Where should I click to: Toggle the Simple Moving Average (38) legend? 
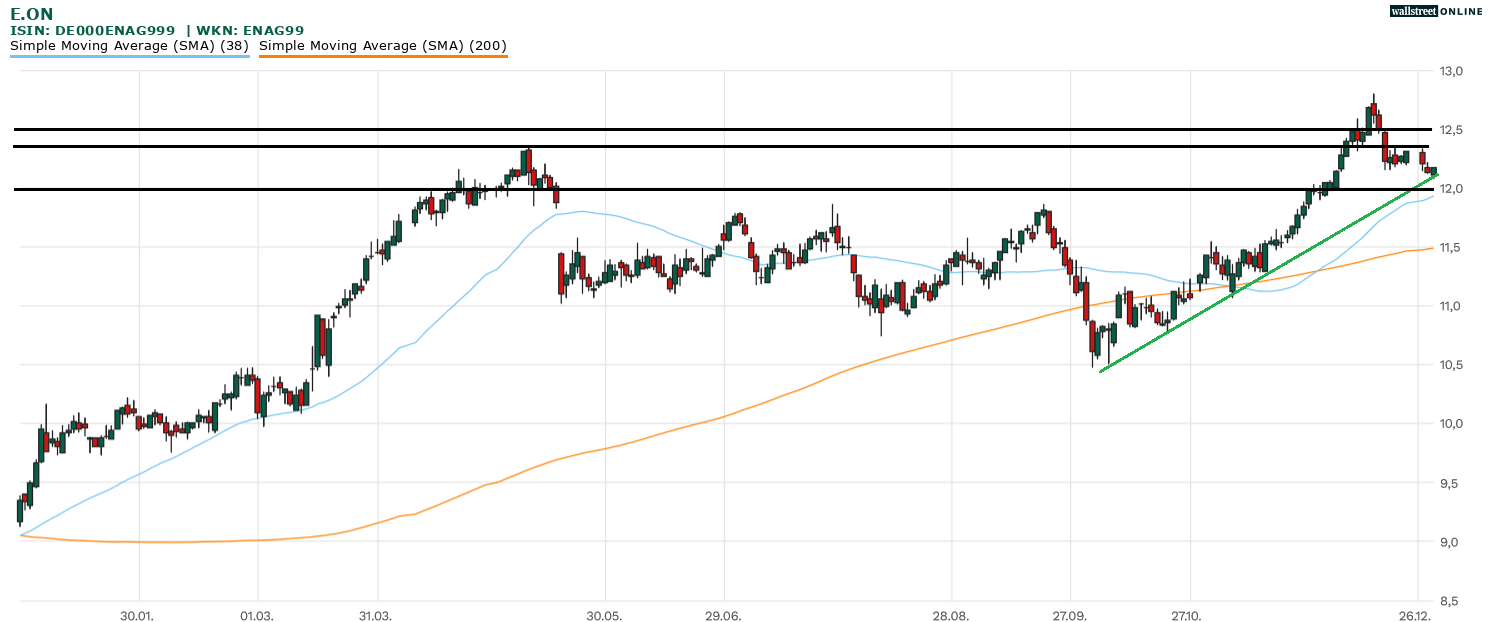click(x=129, y=46)
